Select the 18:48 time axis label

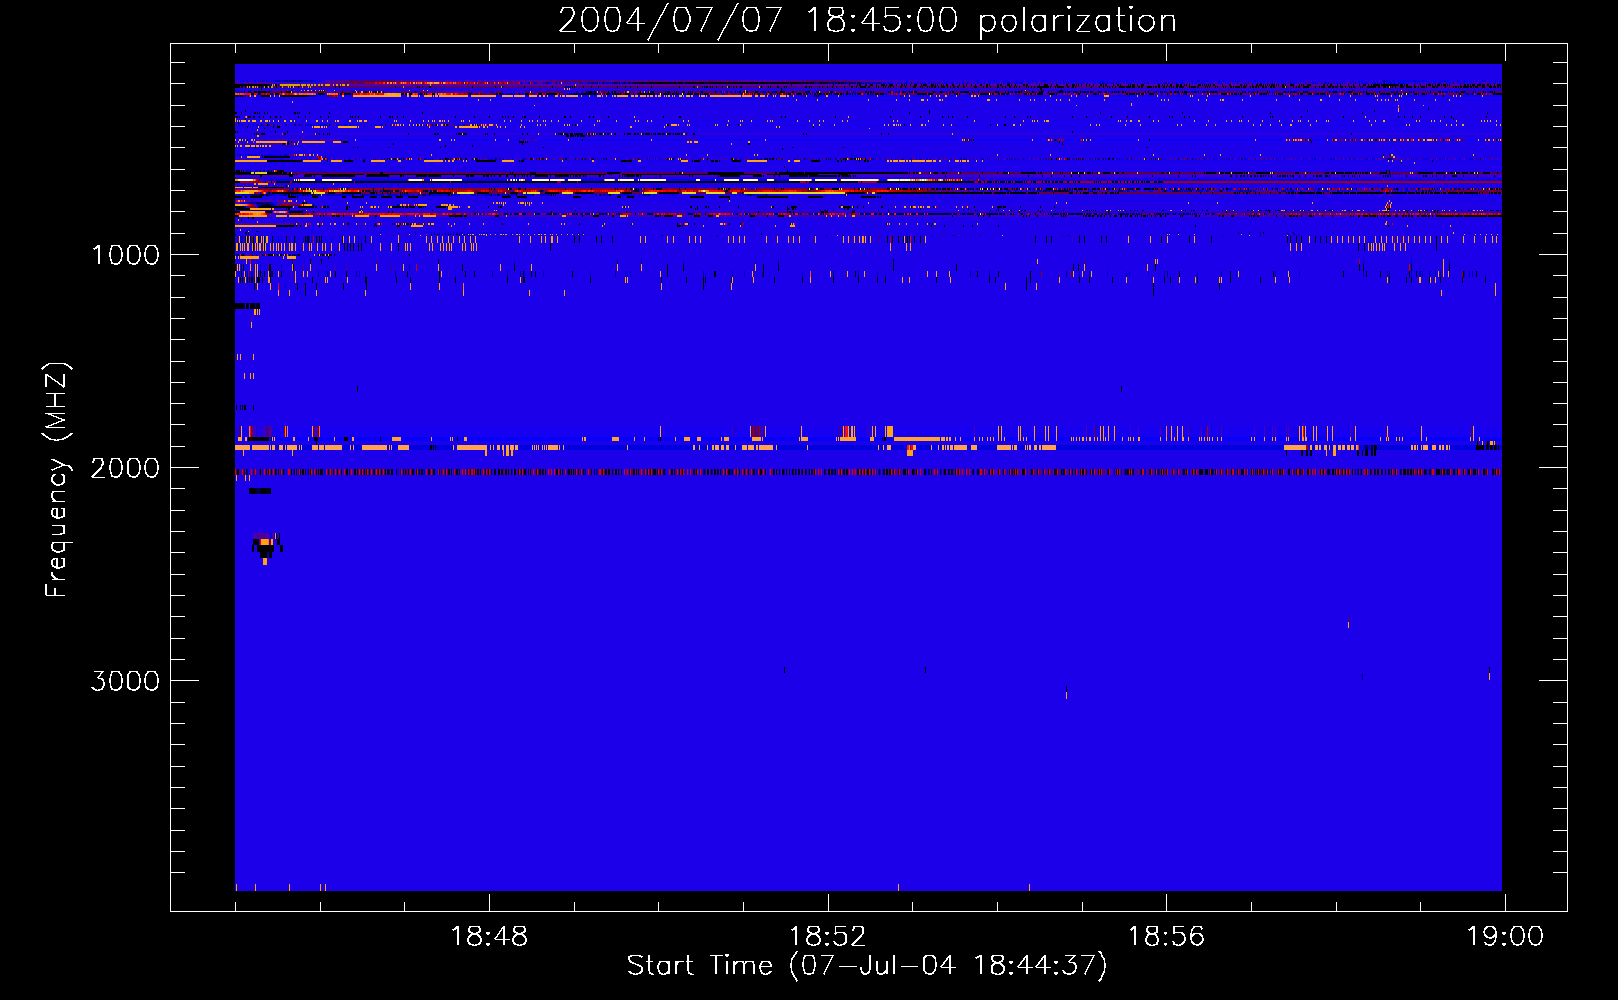(x=489, y=937)
